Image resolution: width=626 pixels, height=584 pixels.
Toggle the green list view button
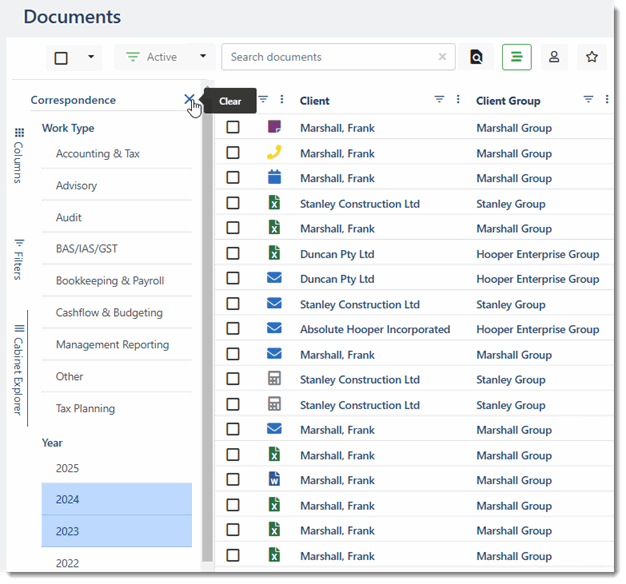(x=517, y=57)
